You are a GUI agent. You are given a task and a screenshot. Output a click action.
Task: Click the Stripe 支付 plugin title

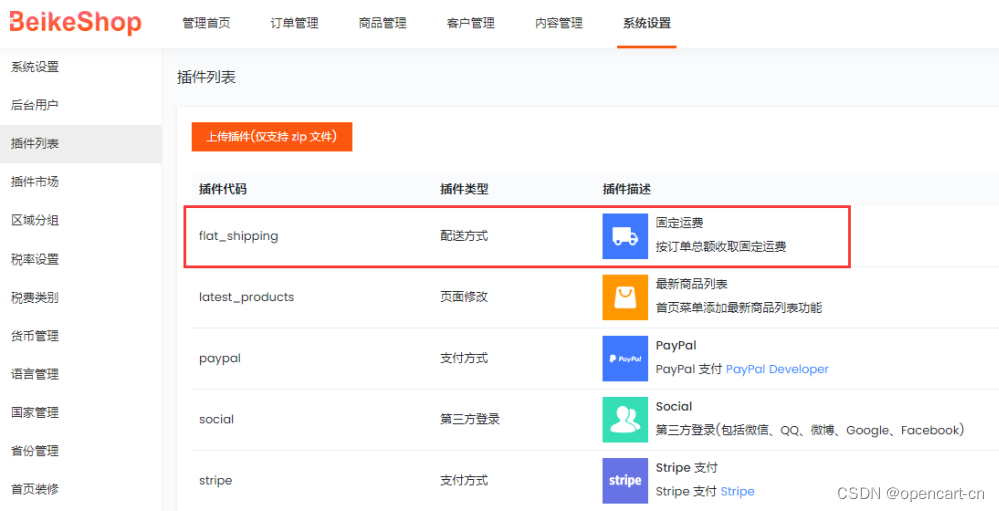pos(687,468)
